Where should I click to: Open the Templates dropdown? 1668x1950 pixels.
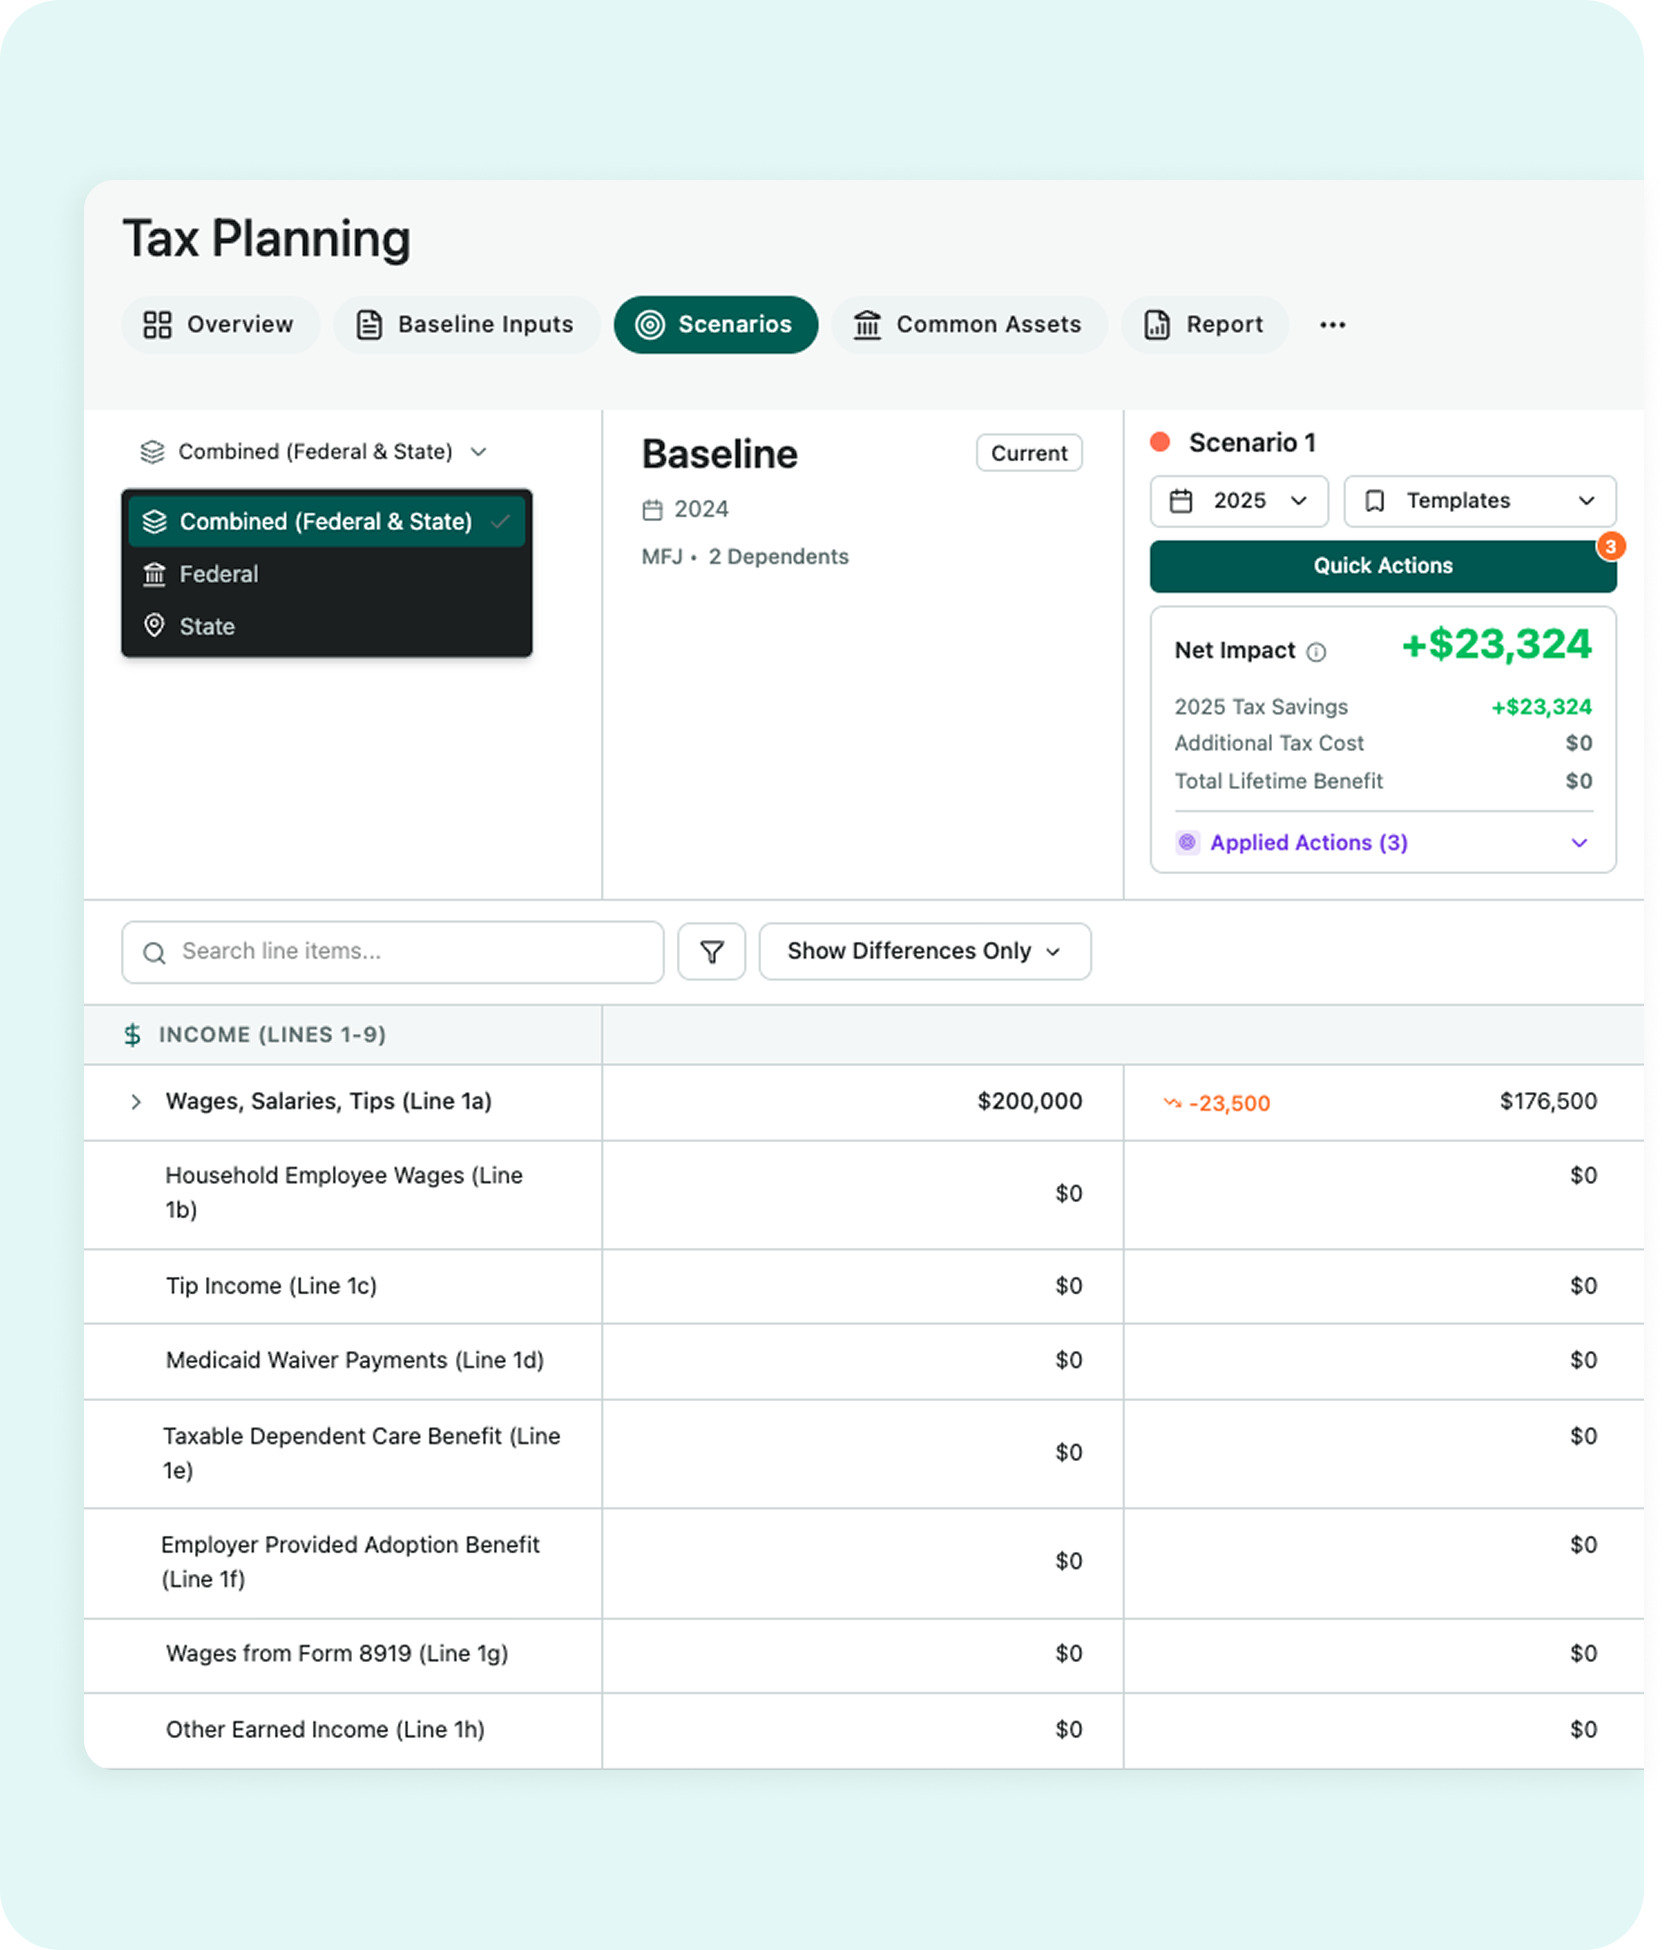1479,501
